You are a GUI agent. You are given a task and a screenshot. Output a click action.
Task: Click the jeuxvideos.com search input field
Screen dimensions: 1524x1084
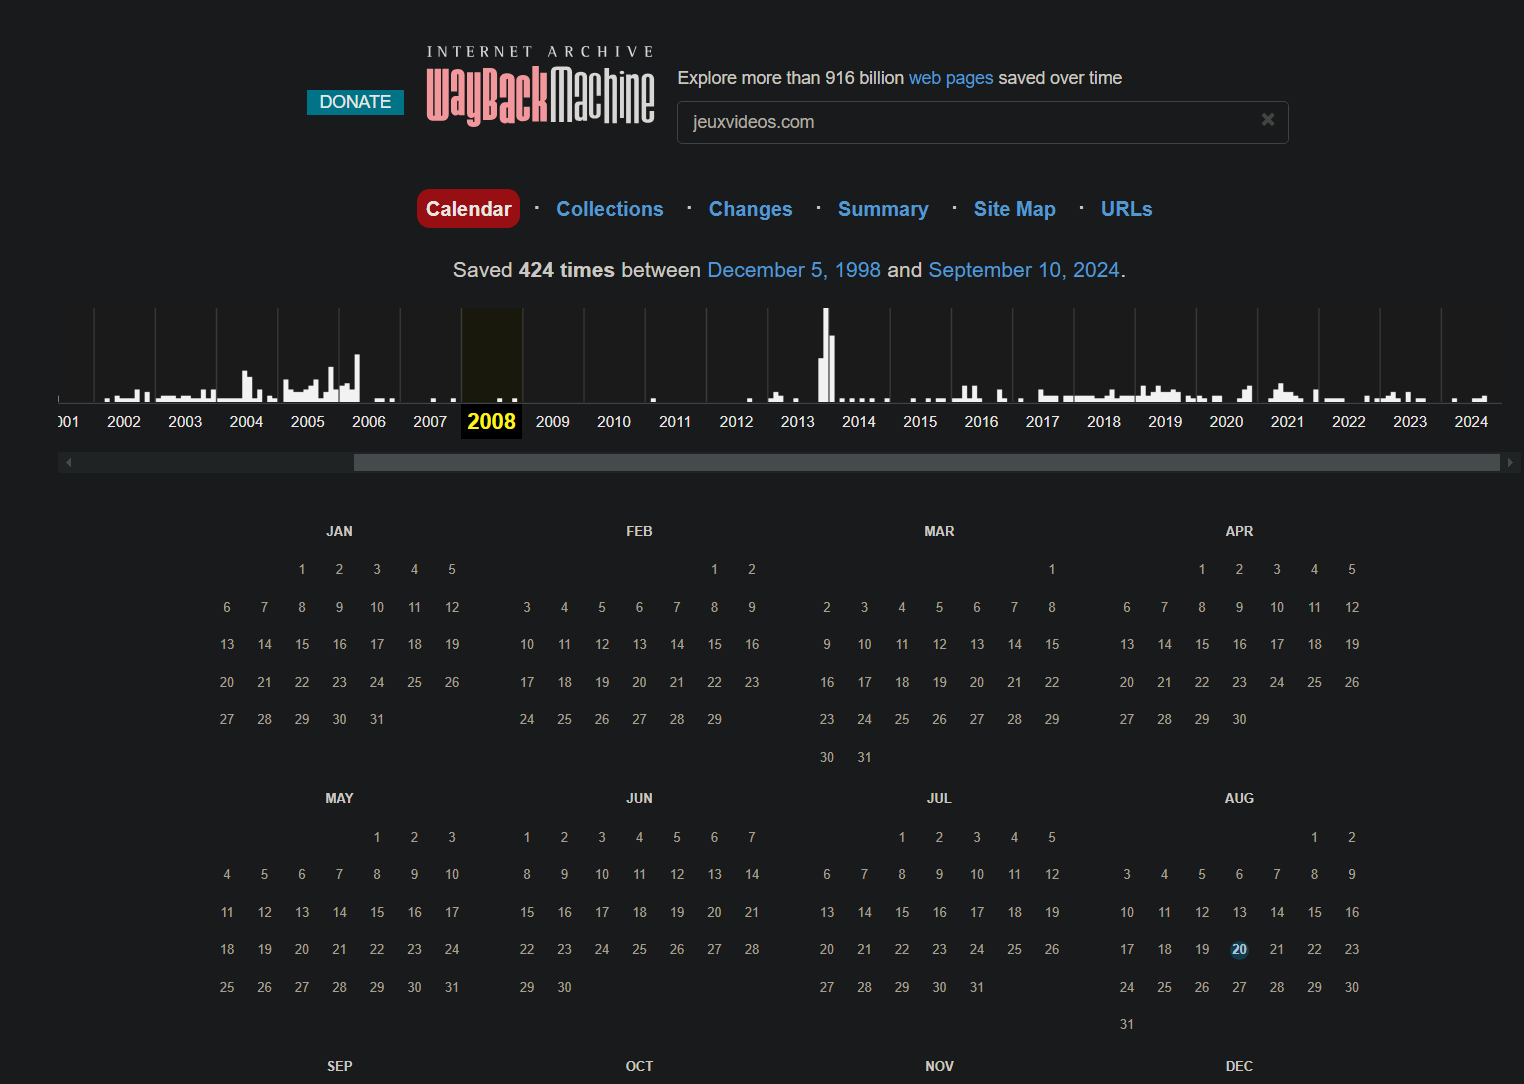click(x=982, y=122)
